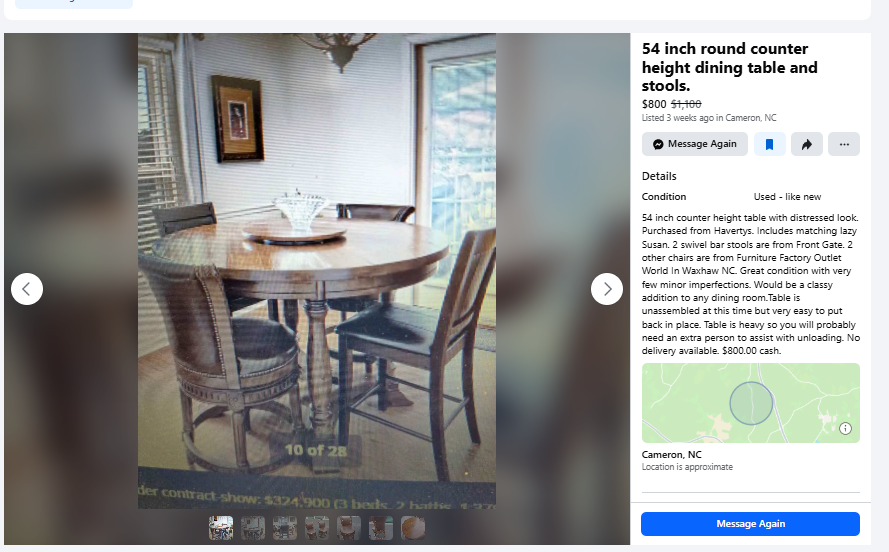Open the three-dot more options menu

pos(844,144)
